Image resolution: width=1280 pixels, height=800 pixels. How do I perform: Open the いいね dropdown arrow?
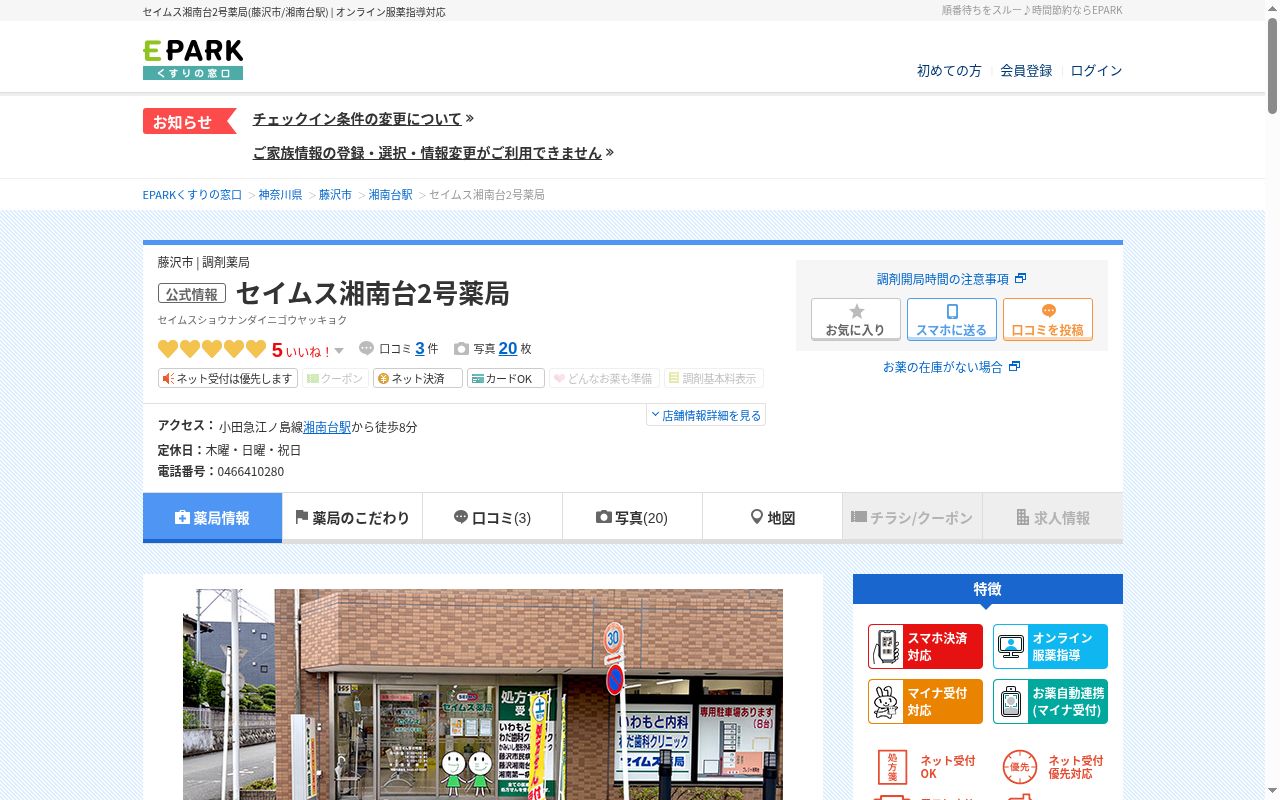339,350
